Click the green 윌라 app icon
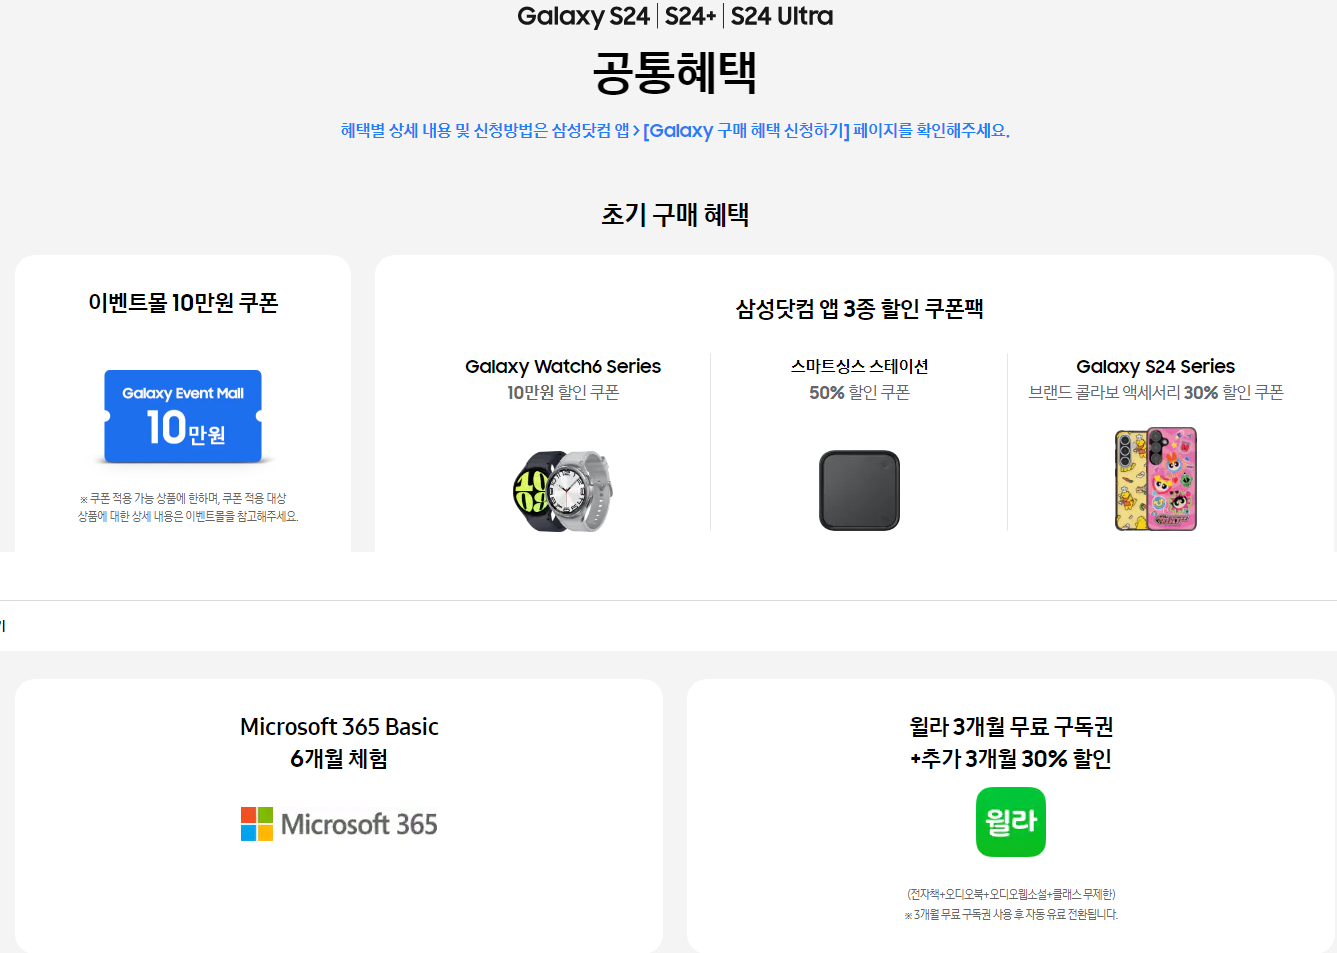This screenshot has width=1337, height=953. click(1011, 822)
